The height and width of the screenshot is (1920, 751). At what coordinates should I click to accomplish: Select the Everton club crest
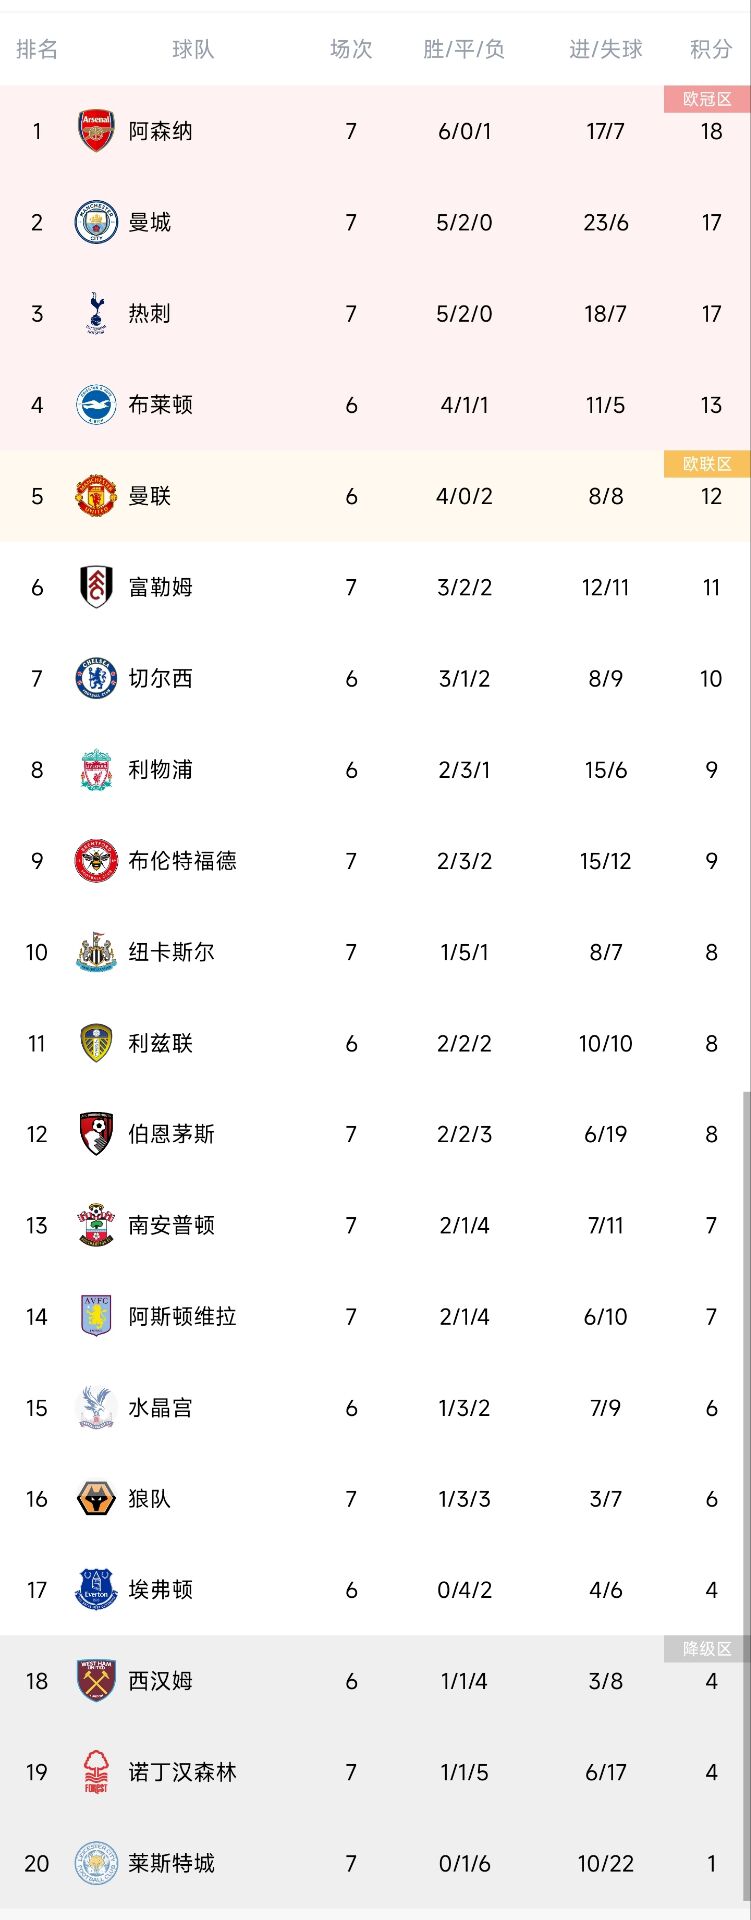pos(96,1589)
